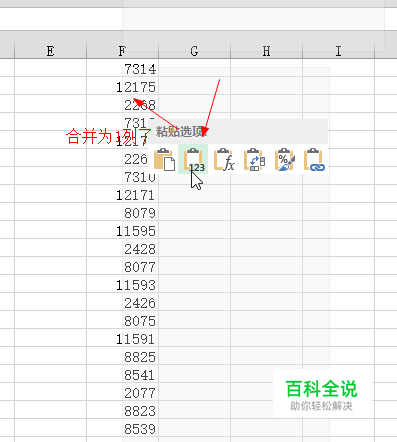Select column F header

click(x=122, y=51)
